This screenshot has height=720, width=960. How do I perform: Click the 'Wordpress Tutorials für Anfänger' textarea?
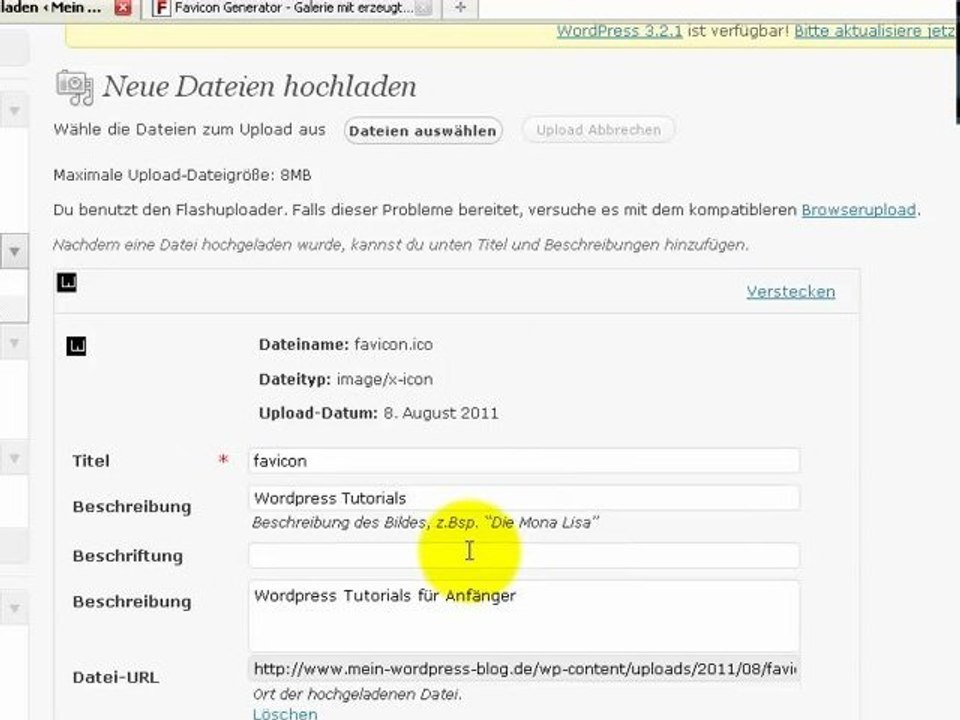coord(523,616)
